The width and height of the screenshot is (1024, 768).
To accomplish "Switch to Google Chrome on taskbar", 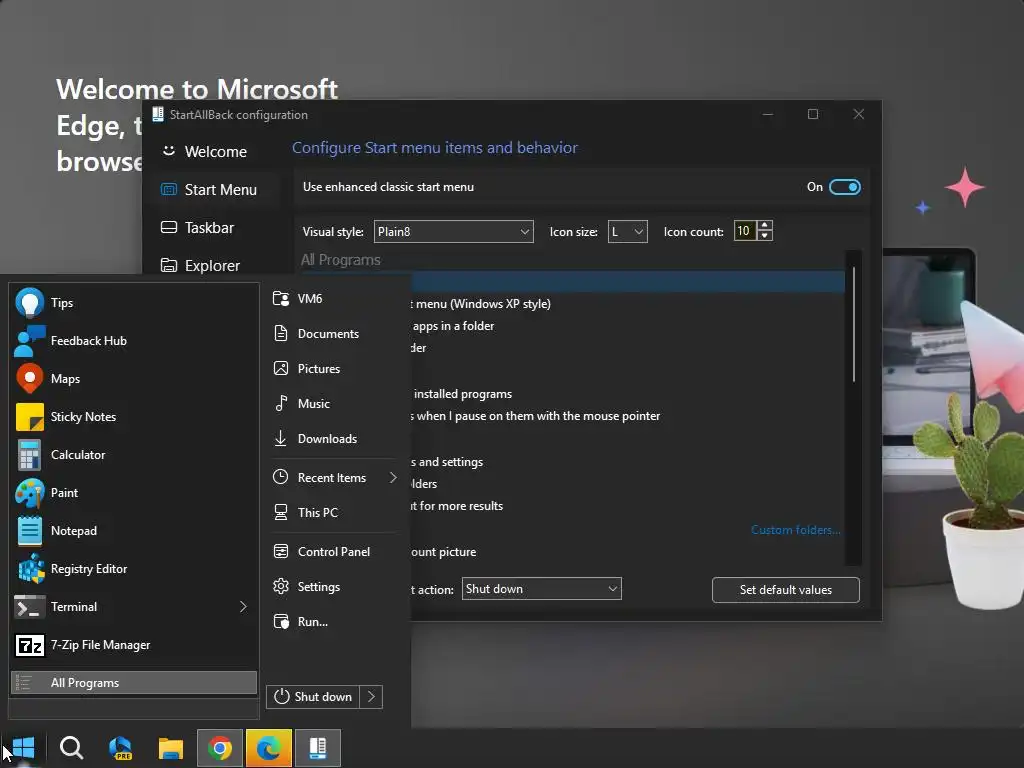I will coord(219,748).
